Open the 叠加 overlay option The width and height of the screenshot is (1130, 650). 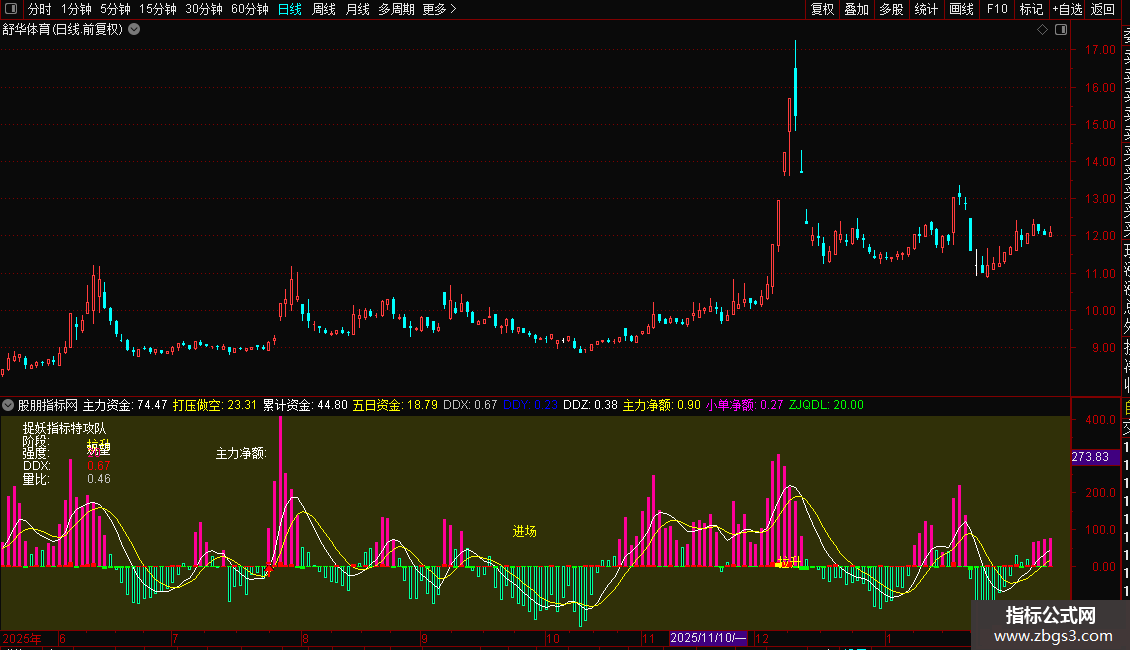point(857,9)
